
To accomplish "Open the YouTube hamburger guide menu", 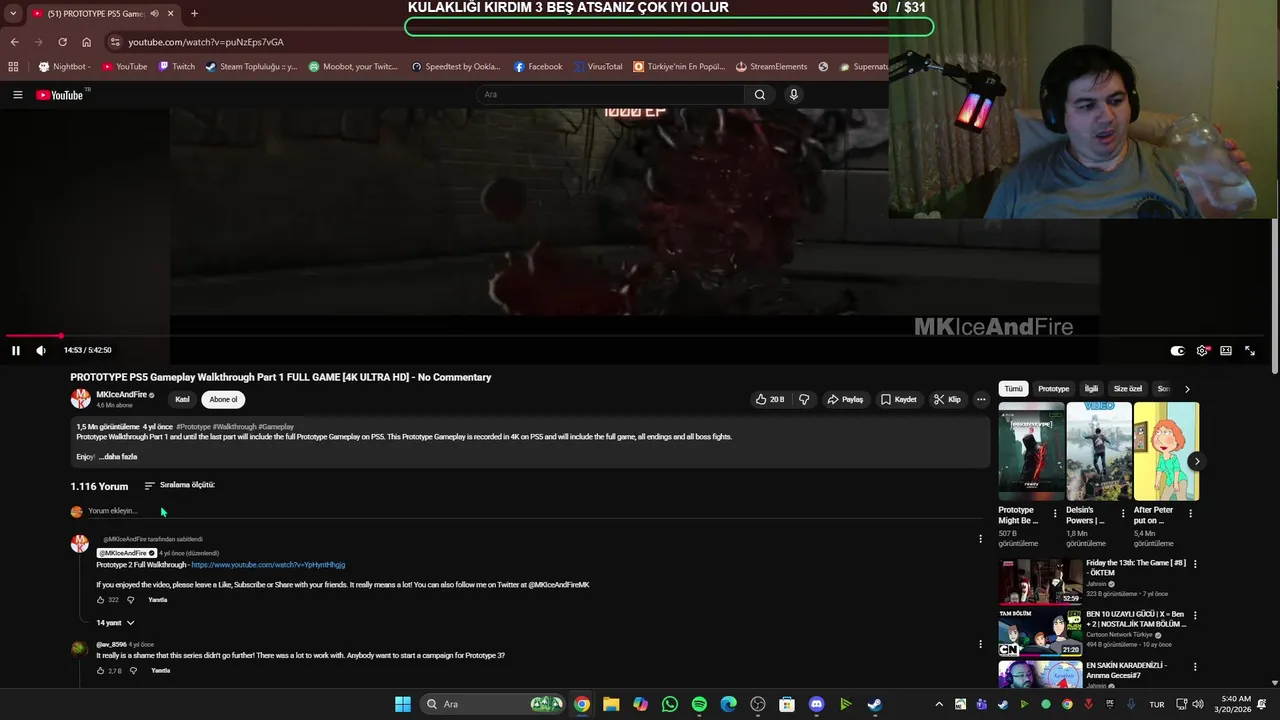I will 17,95.
